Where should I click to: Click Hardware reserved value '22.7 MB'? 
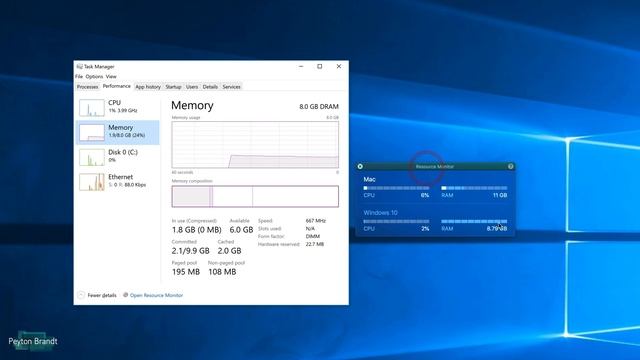click(315, 244)
